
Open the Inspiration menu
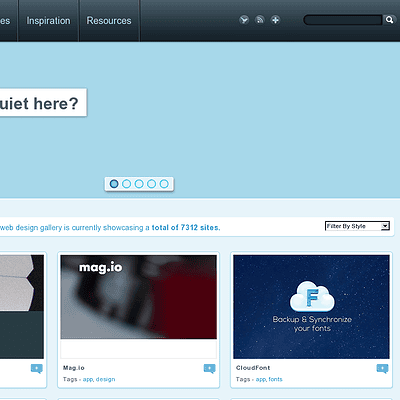coord(48,21)
